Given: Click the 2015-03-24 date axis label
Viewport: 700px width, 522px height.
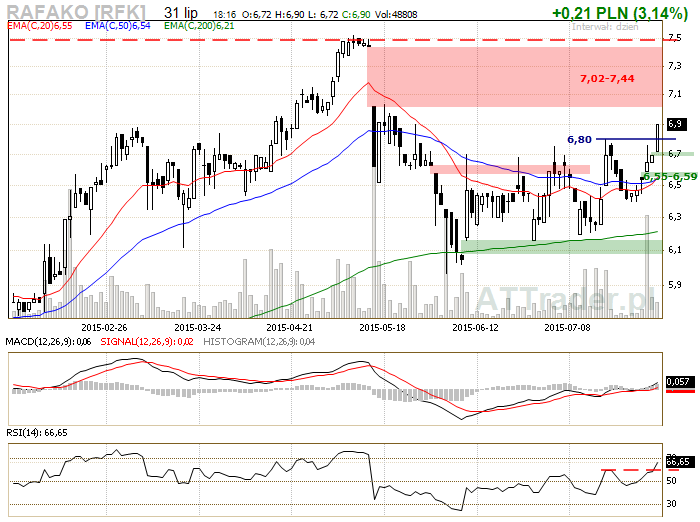Looking at the screenshot, I should point(198,327).
